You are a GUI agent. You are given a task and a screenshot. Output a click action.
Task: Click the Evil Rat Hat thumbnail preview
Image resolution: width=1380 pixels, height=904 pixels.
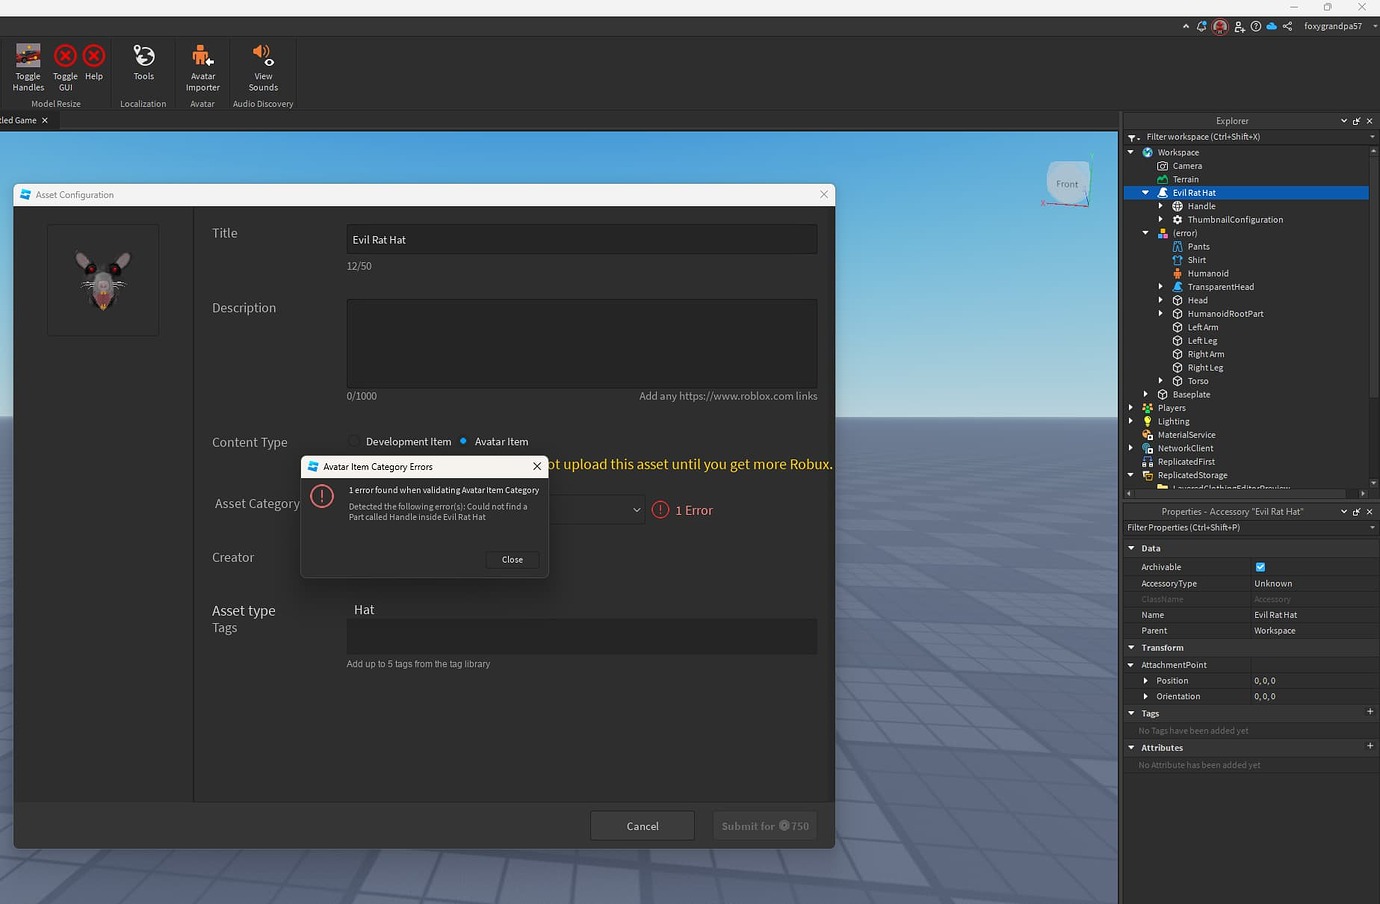pos(103,280)
